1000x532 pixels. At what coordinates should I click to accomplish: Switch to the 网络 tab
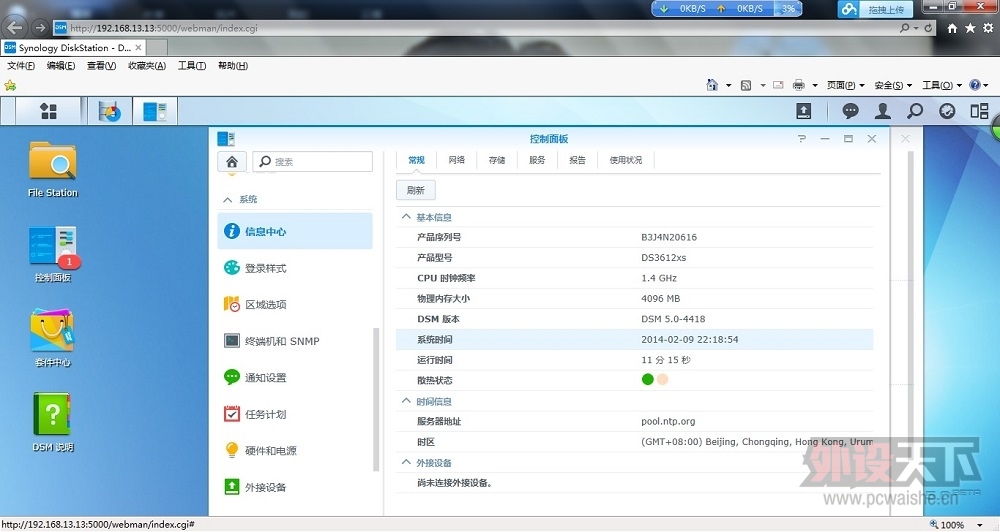457,160
